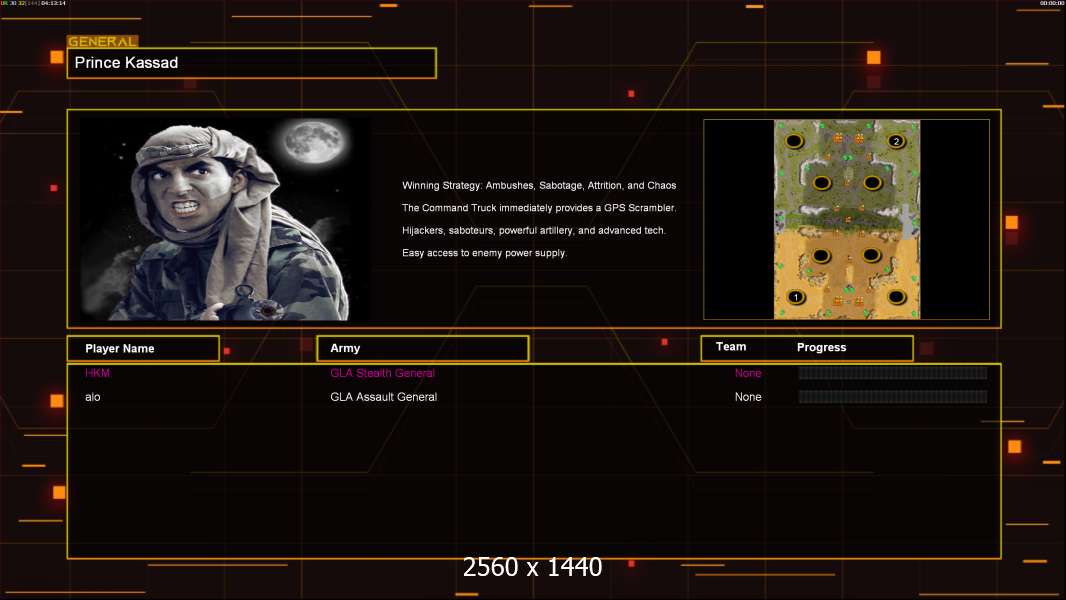Image resolution: width=1066 pixels, height=600 pixels.
Task: Select the map preview thumbnail
Action: 846,219
